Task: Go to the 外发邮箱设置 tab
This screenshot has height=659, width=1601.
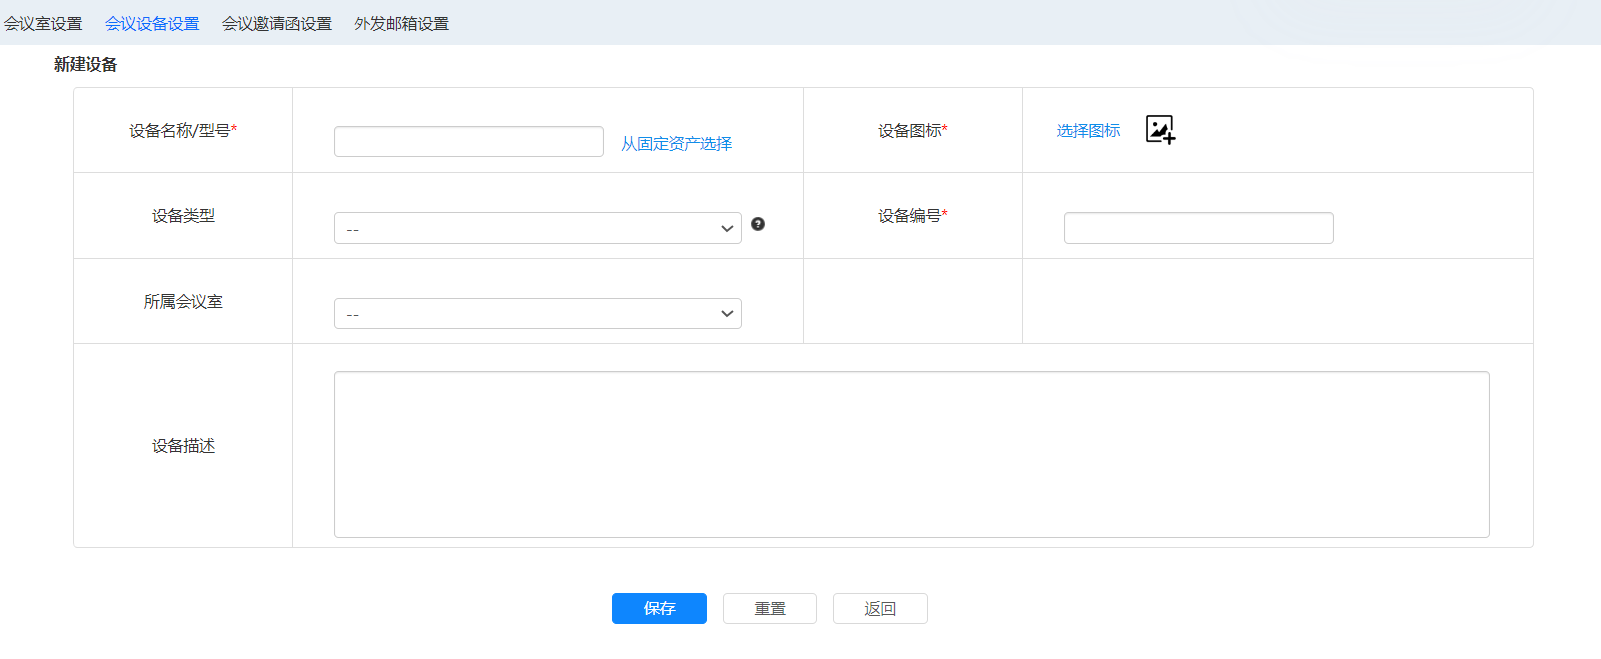Action: [x=401, y=23]
